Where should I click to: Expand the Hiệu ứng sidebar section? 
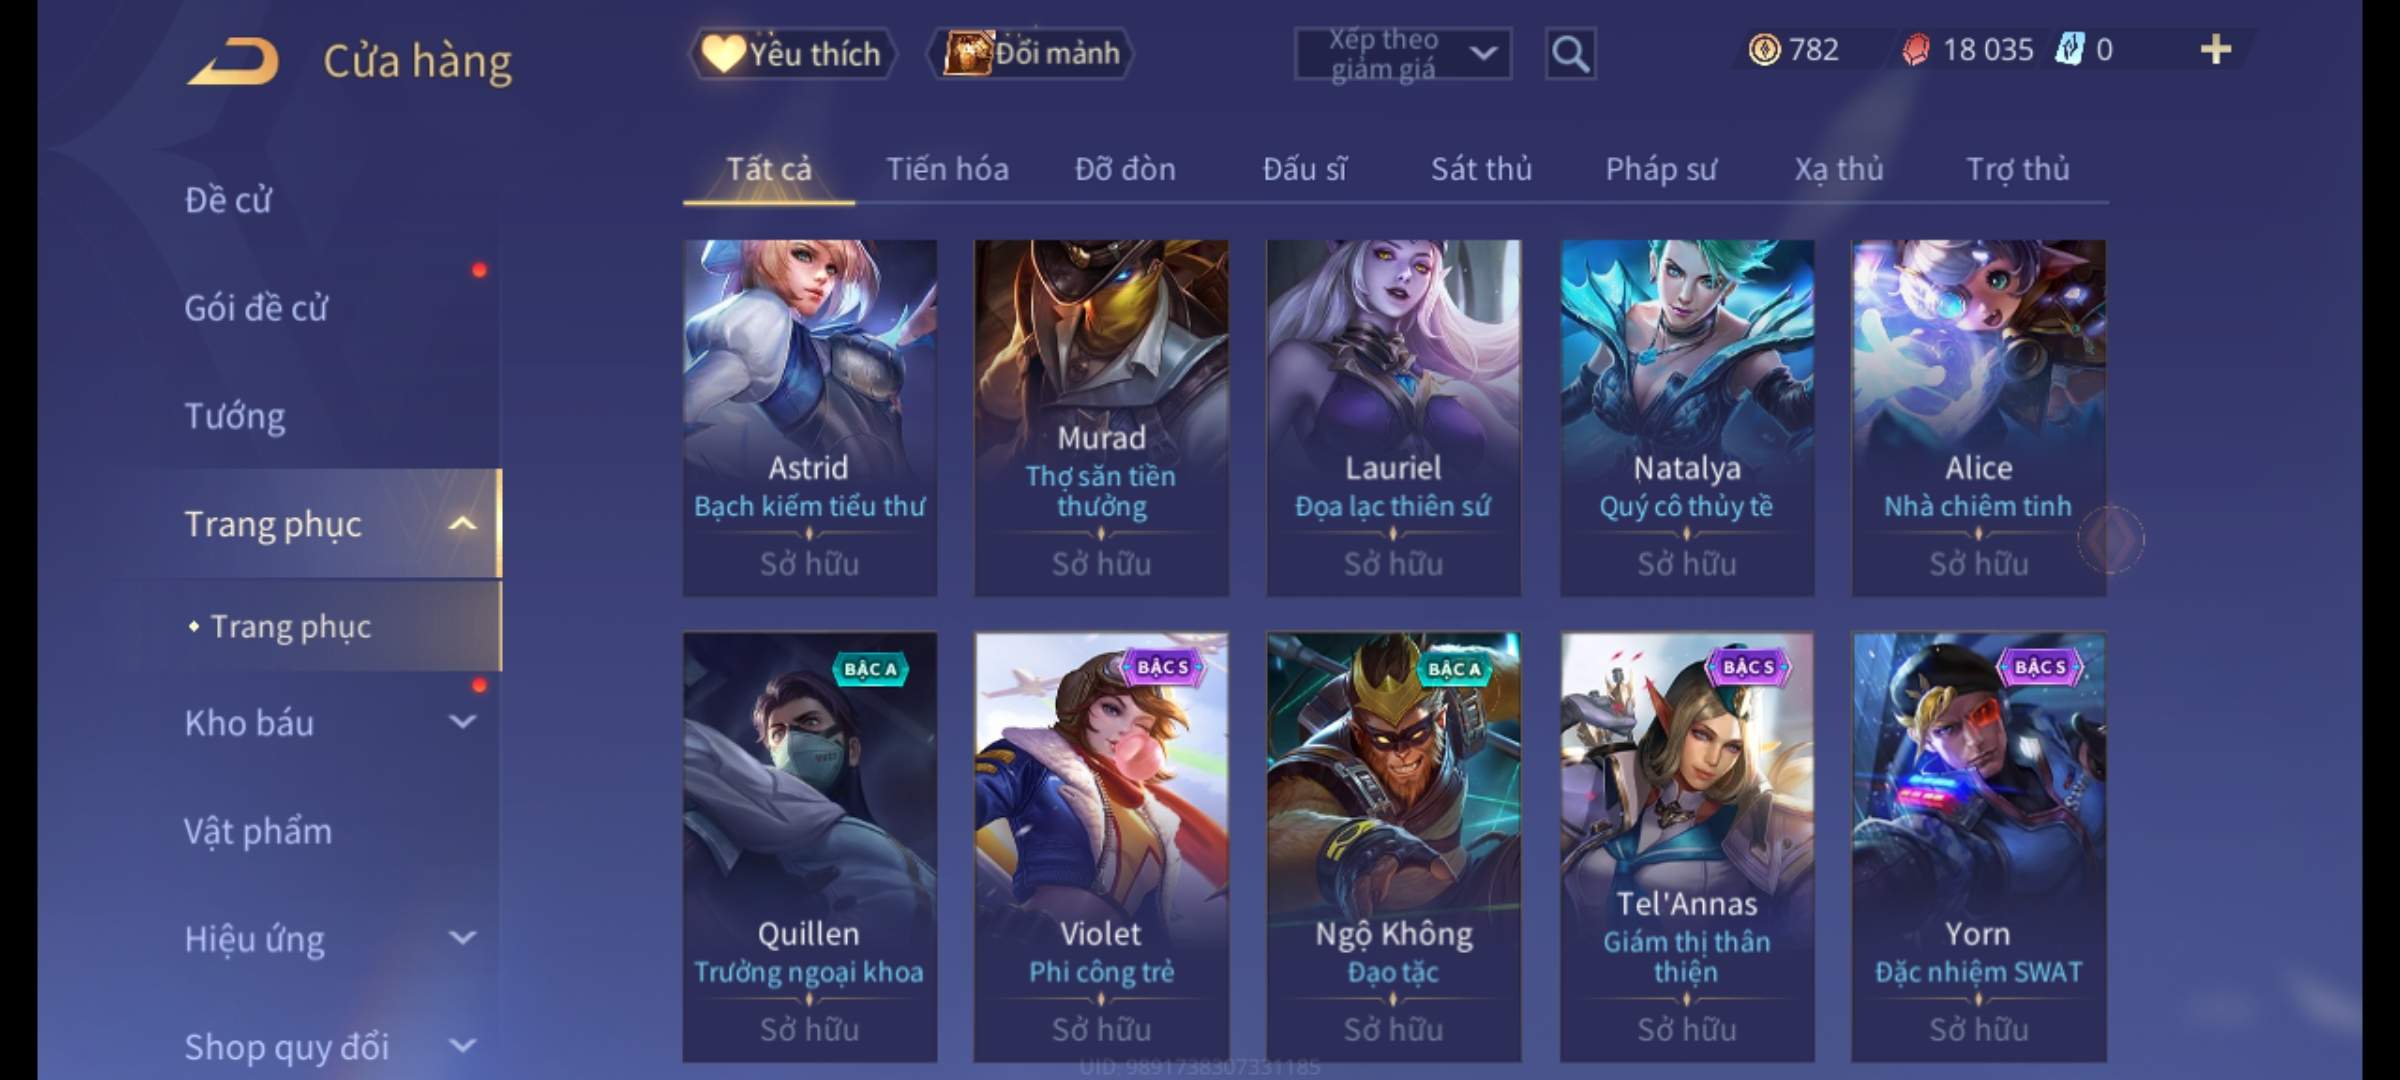[462, 938]
